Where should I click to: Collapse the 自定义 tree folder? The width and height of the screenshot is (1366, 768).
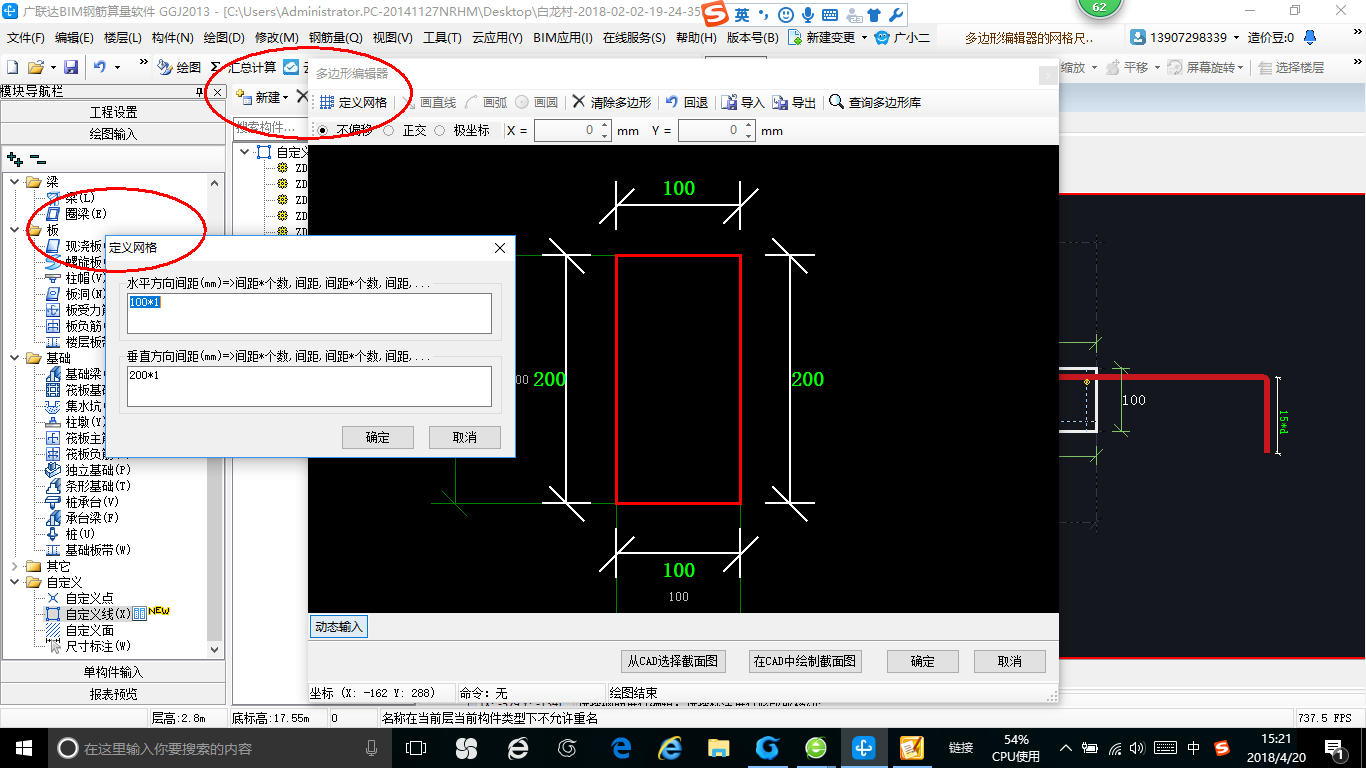tap(14, 582)
